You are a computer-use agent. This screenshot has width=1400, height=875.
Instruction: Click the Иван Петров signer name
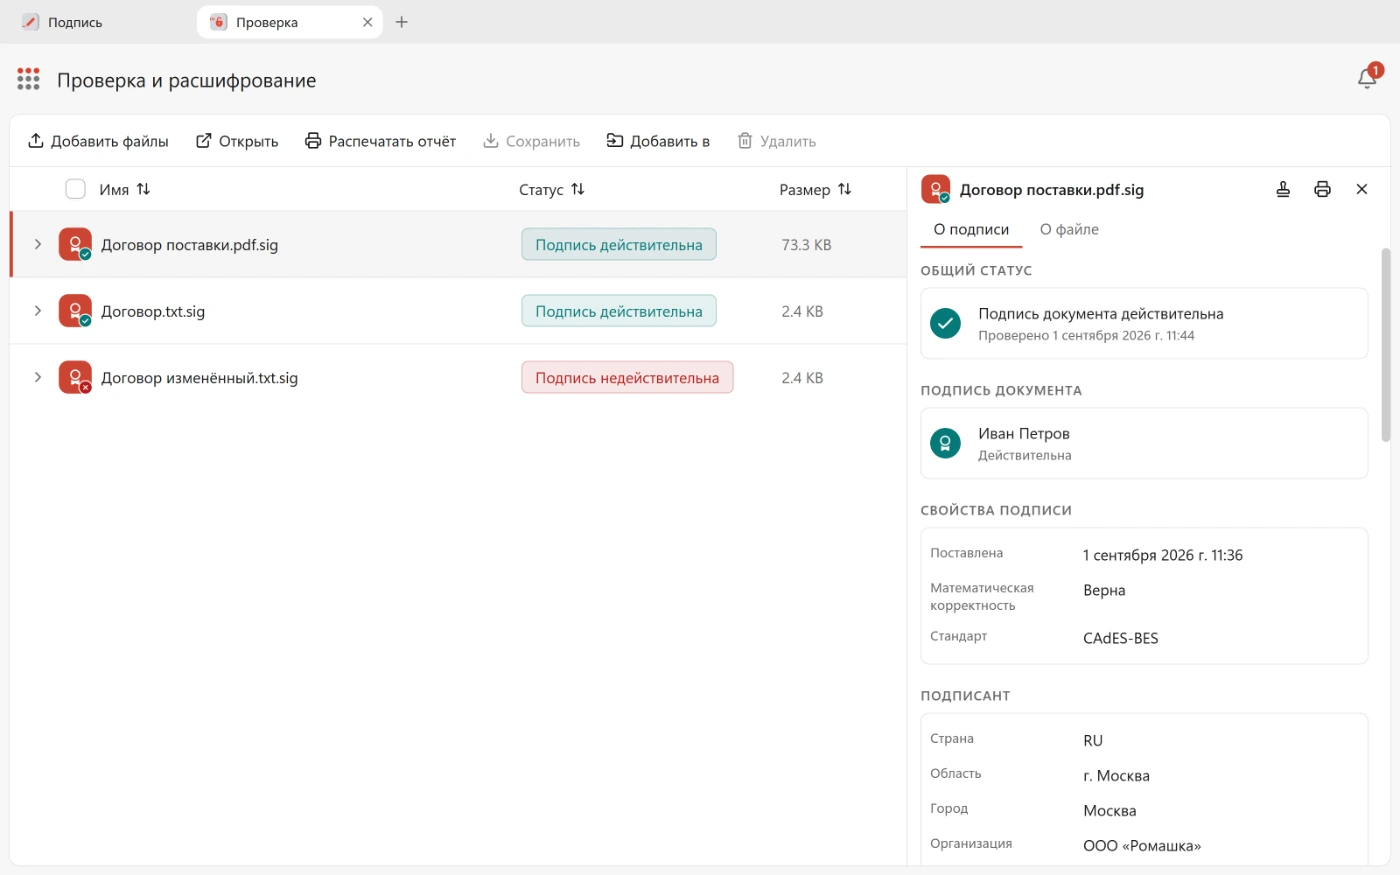coord(1024,434)
